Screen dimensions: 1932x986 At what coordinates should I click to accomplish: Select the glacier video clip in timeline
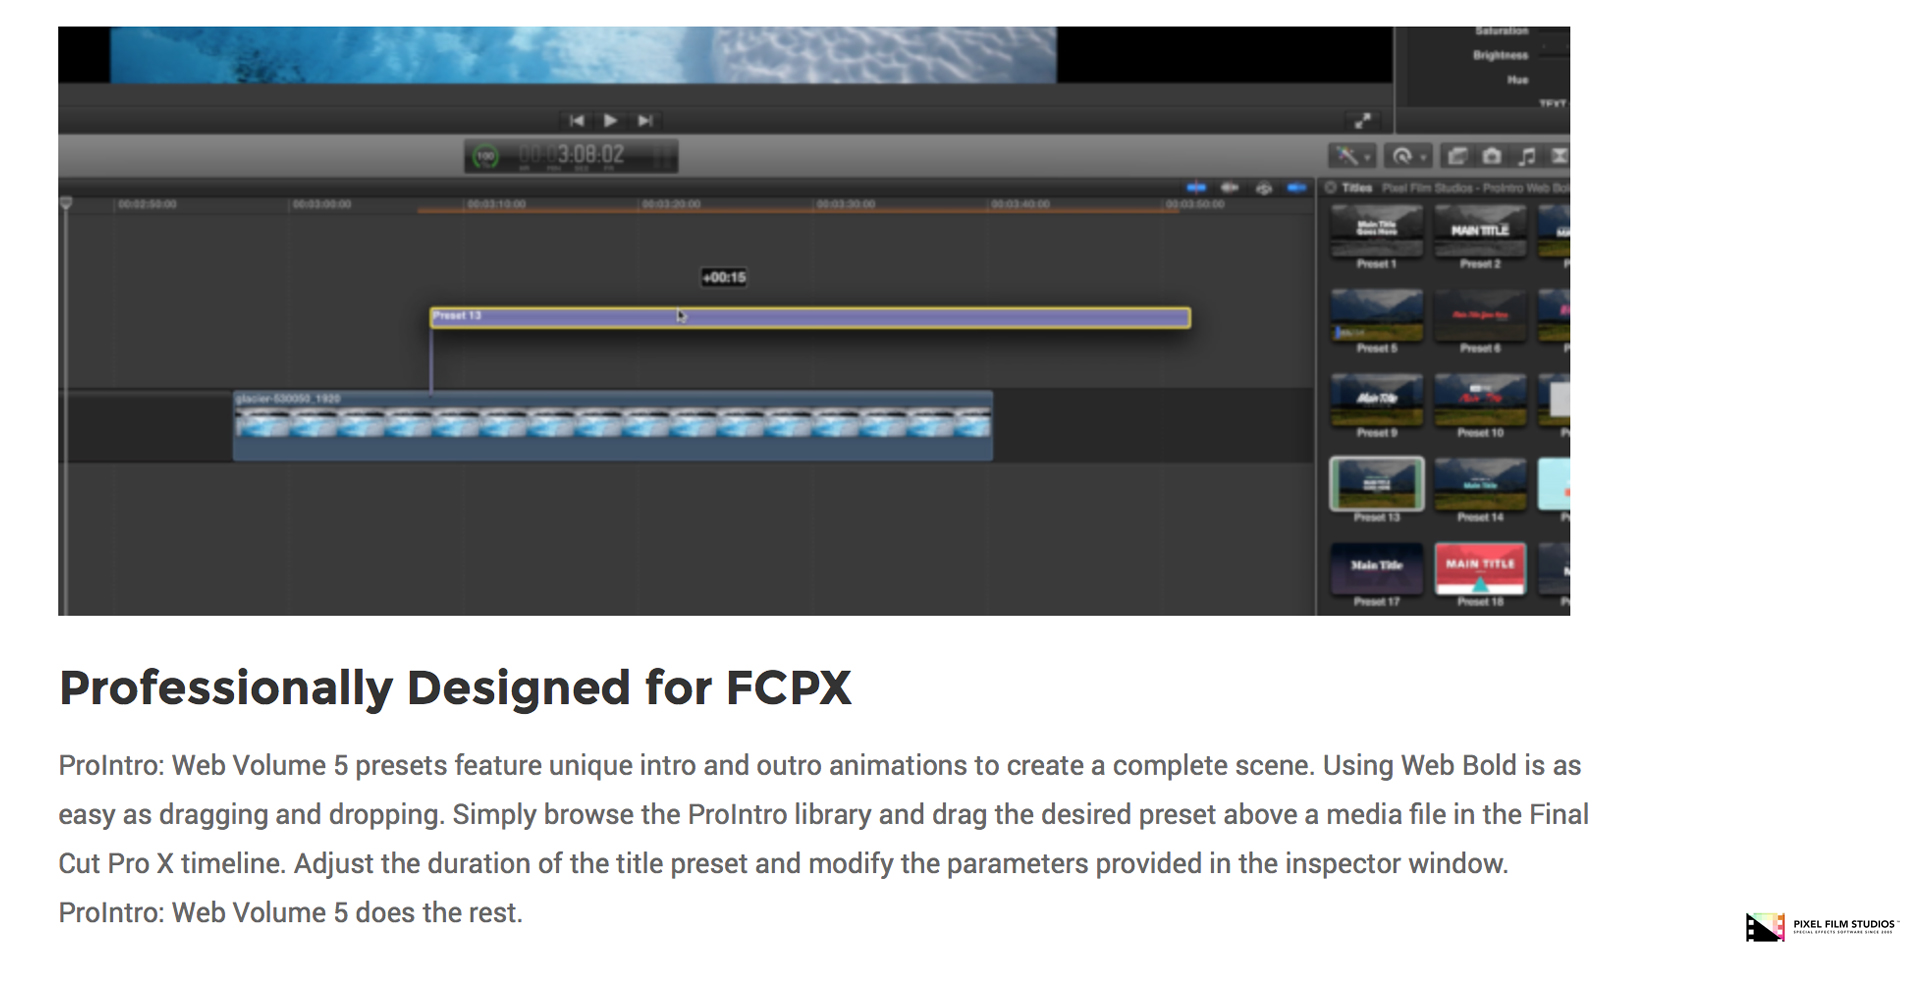[613, 425]
